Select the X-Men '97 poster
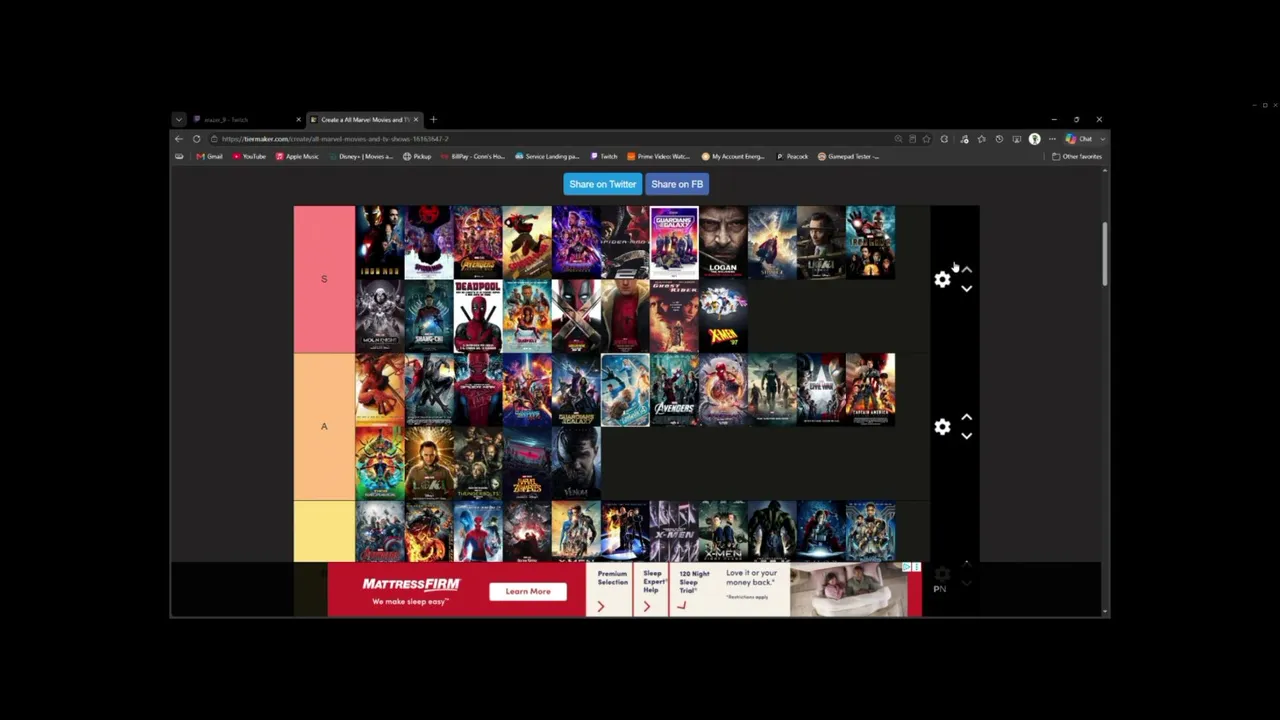This screenshot has height=720, width=1280. pyautogui.click(x=723, y=316)
